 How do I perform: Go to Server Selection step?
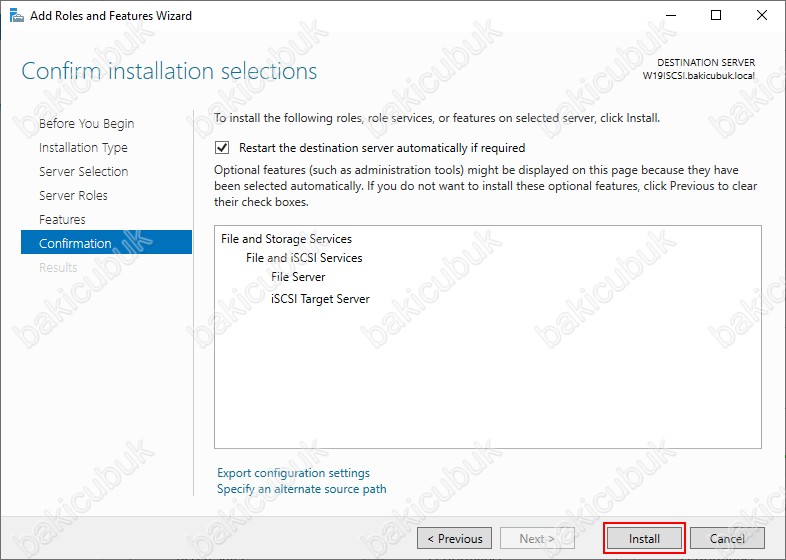point(84,171)
